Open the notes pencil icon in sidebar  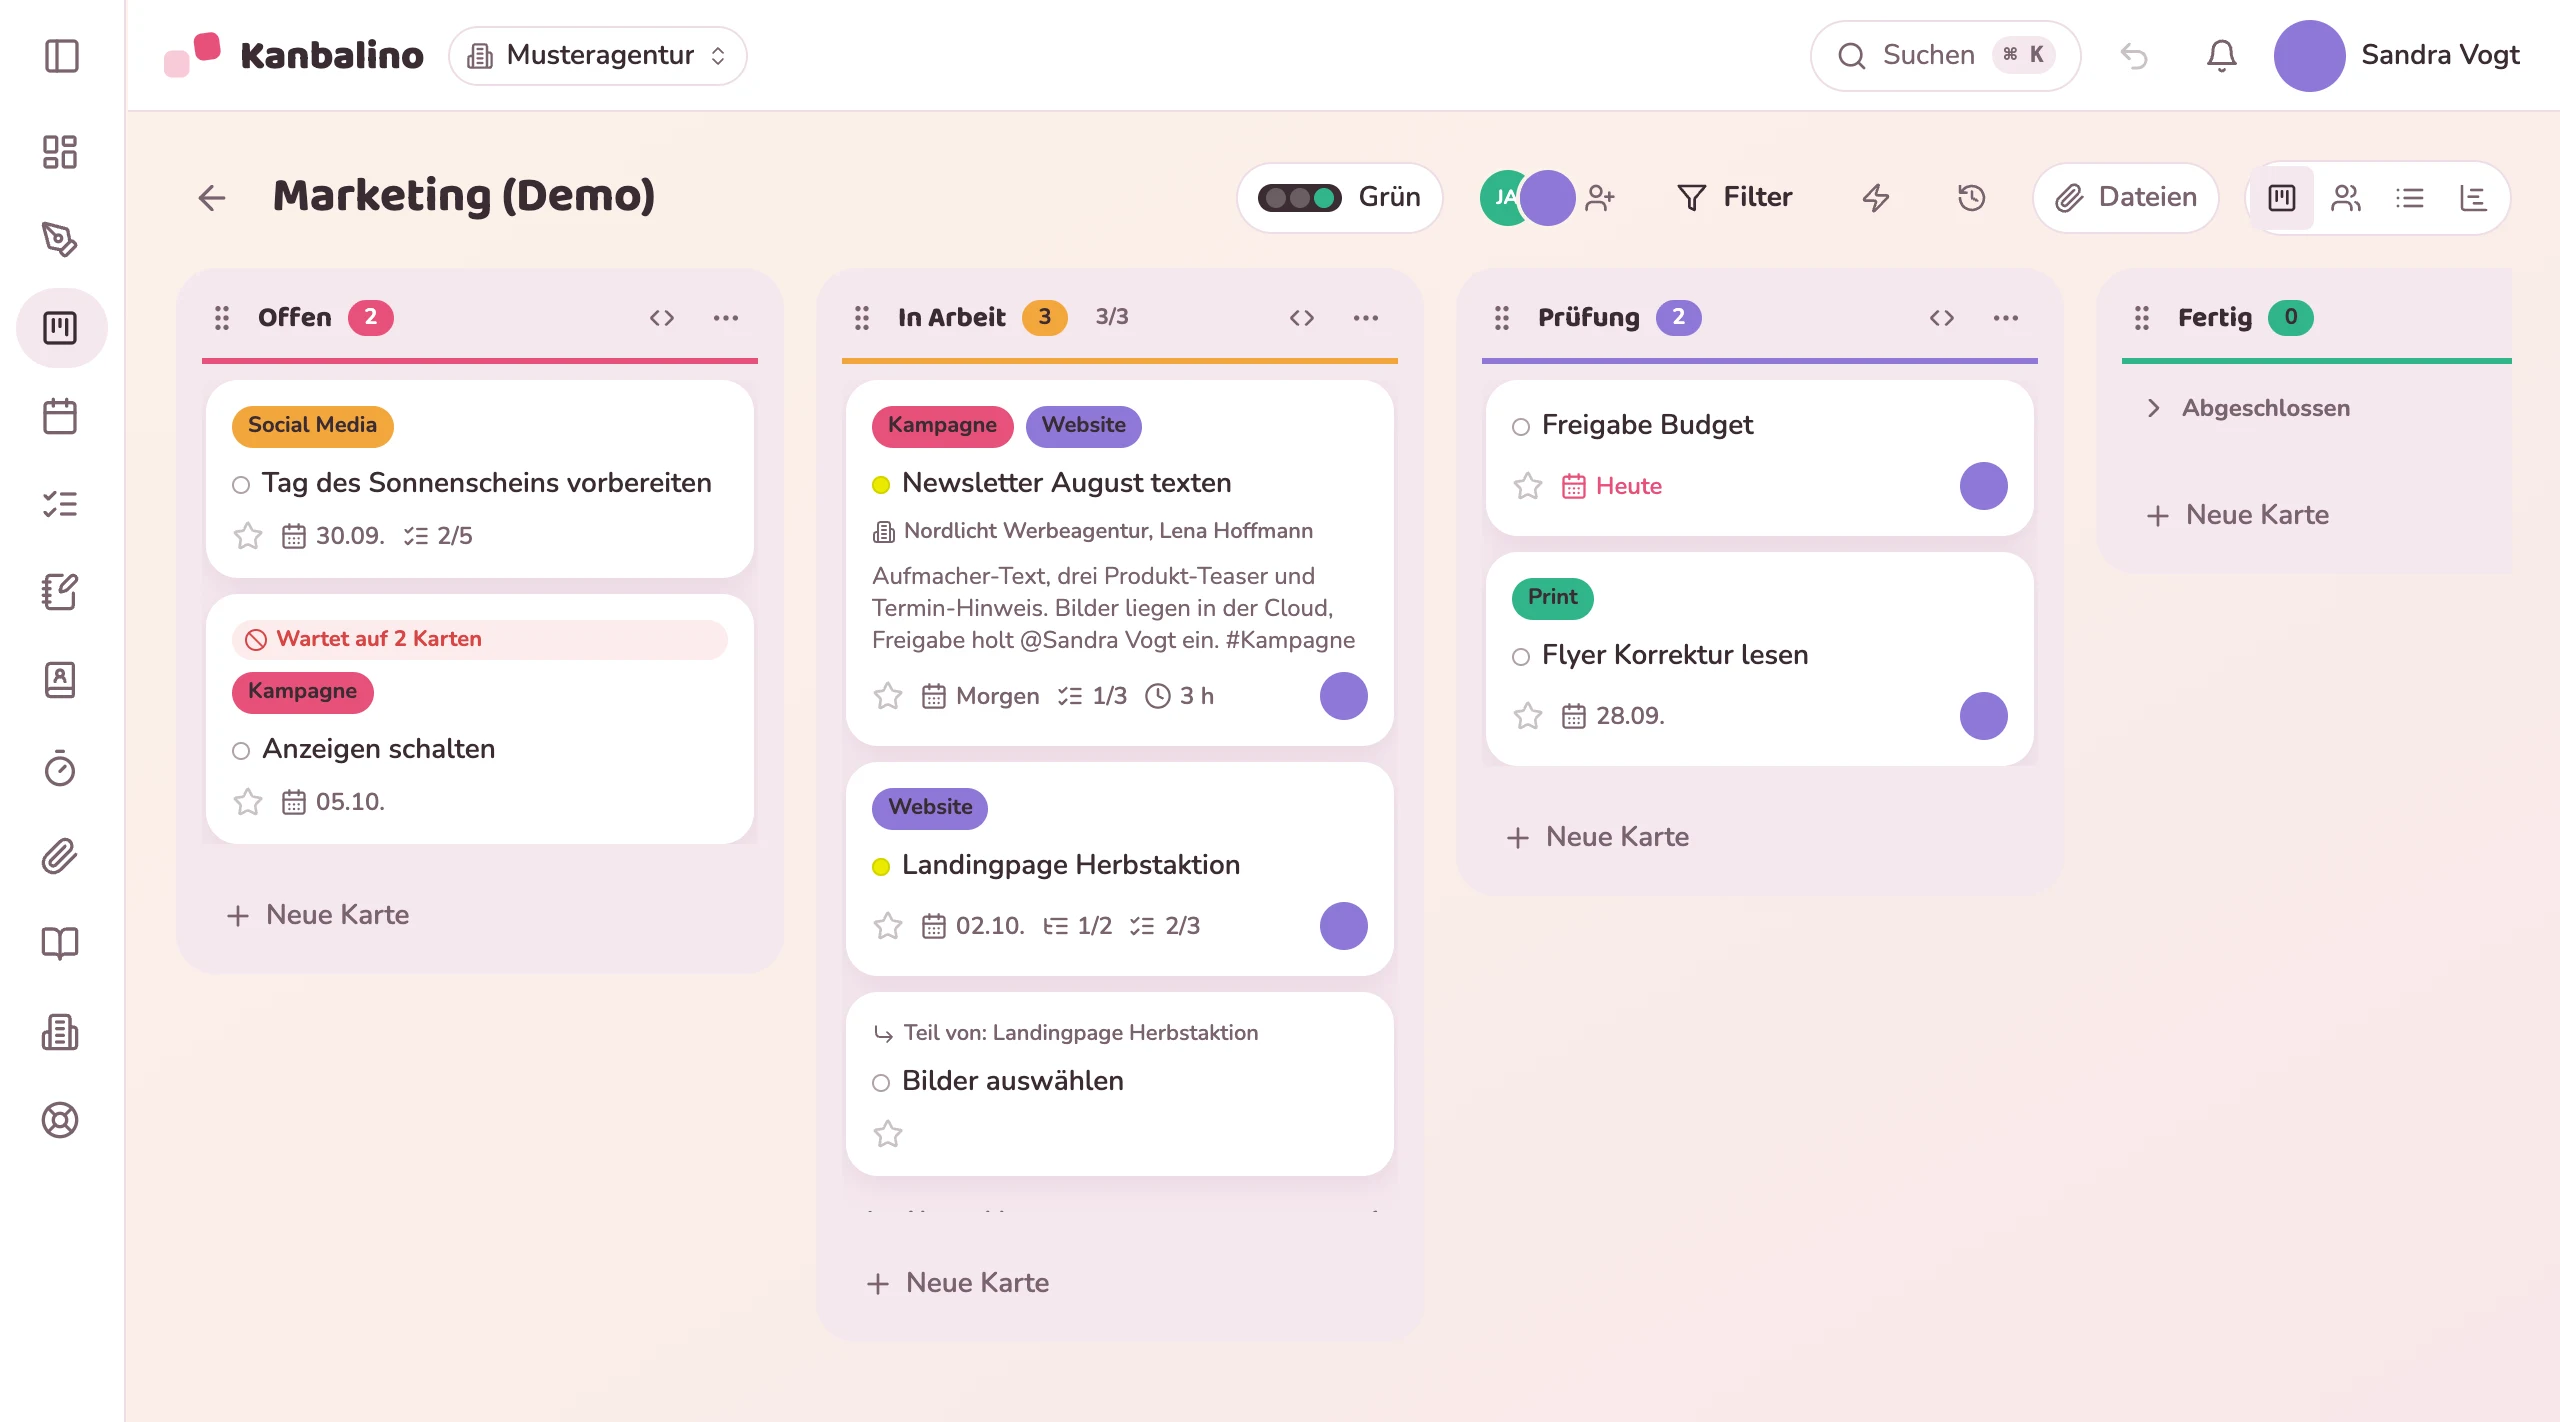pos(60,592)
